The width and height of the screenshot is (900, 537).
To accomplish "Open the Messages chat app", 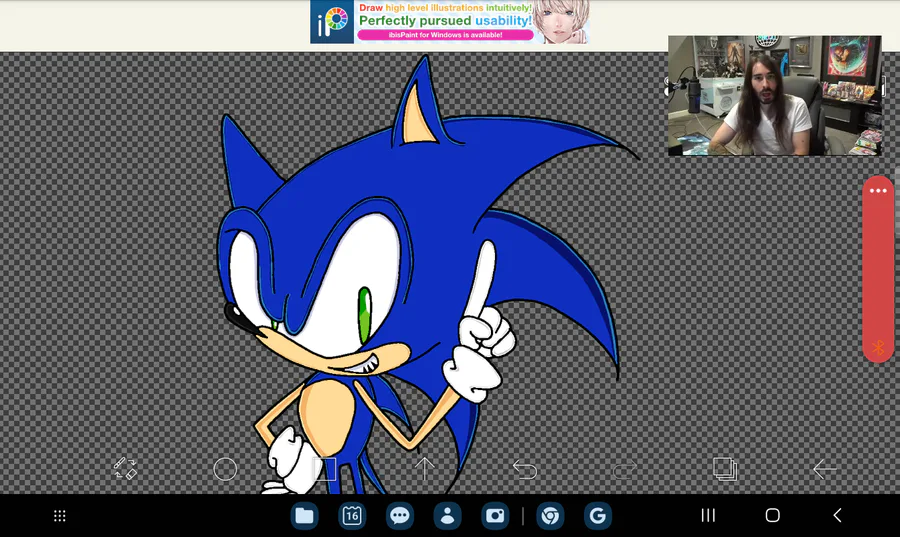I will 399,516.
